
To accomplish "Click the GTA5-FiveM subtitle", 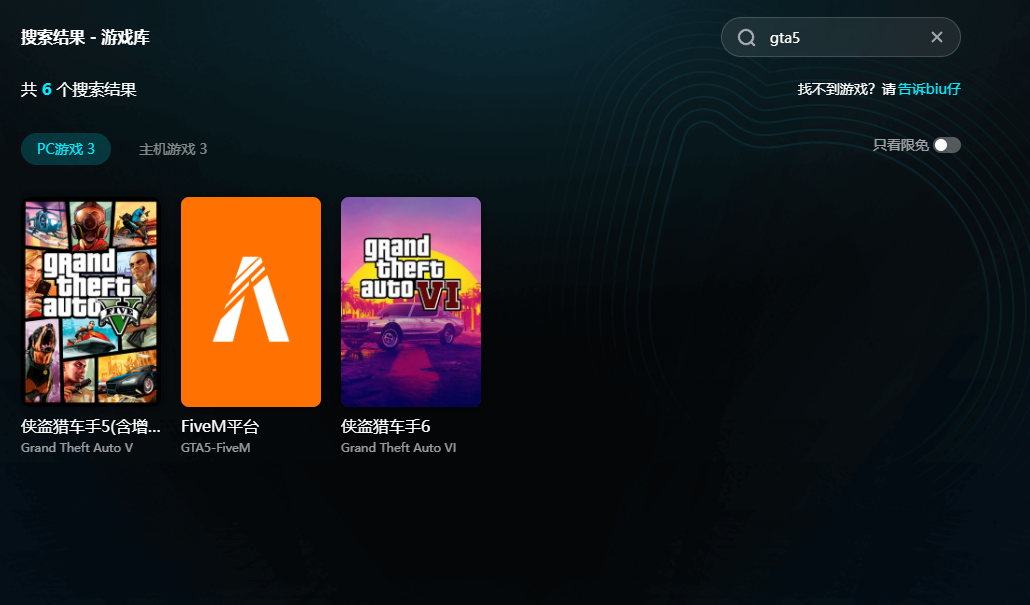I will click(215, 448).
